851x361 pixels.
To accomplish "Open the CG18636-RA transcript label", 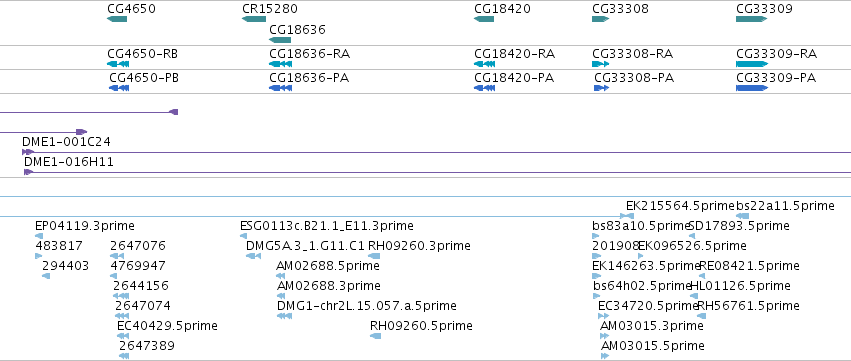I will pos(309,54).
